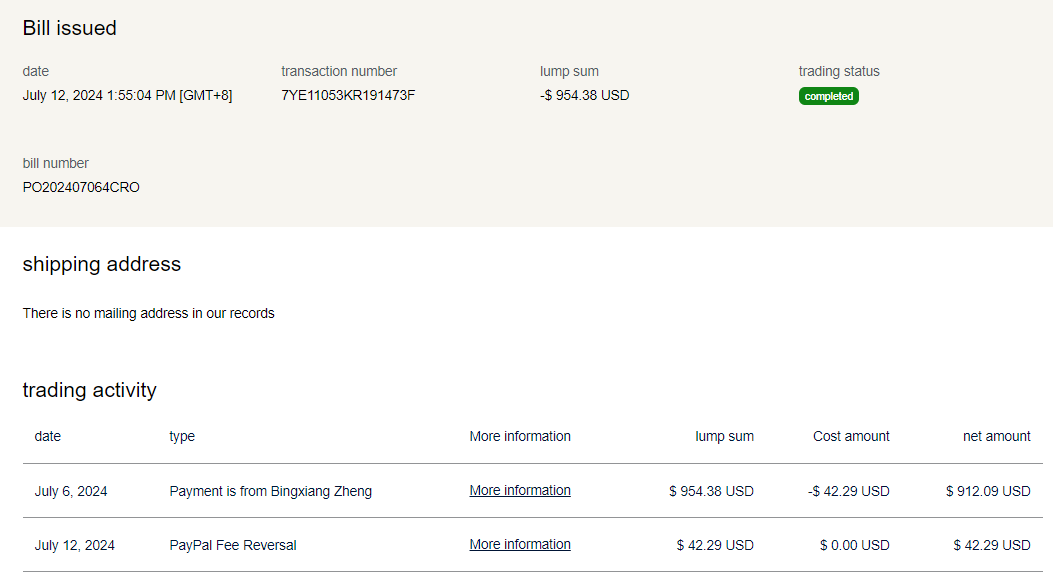1053x573 pixels.
Task: Click the July 6, 2024 activity date
Action: tap(71, 491)
